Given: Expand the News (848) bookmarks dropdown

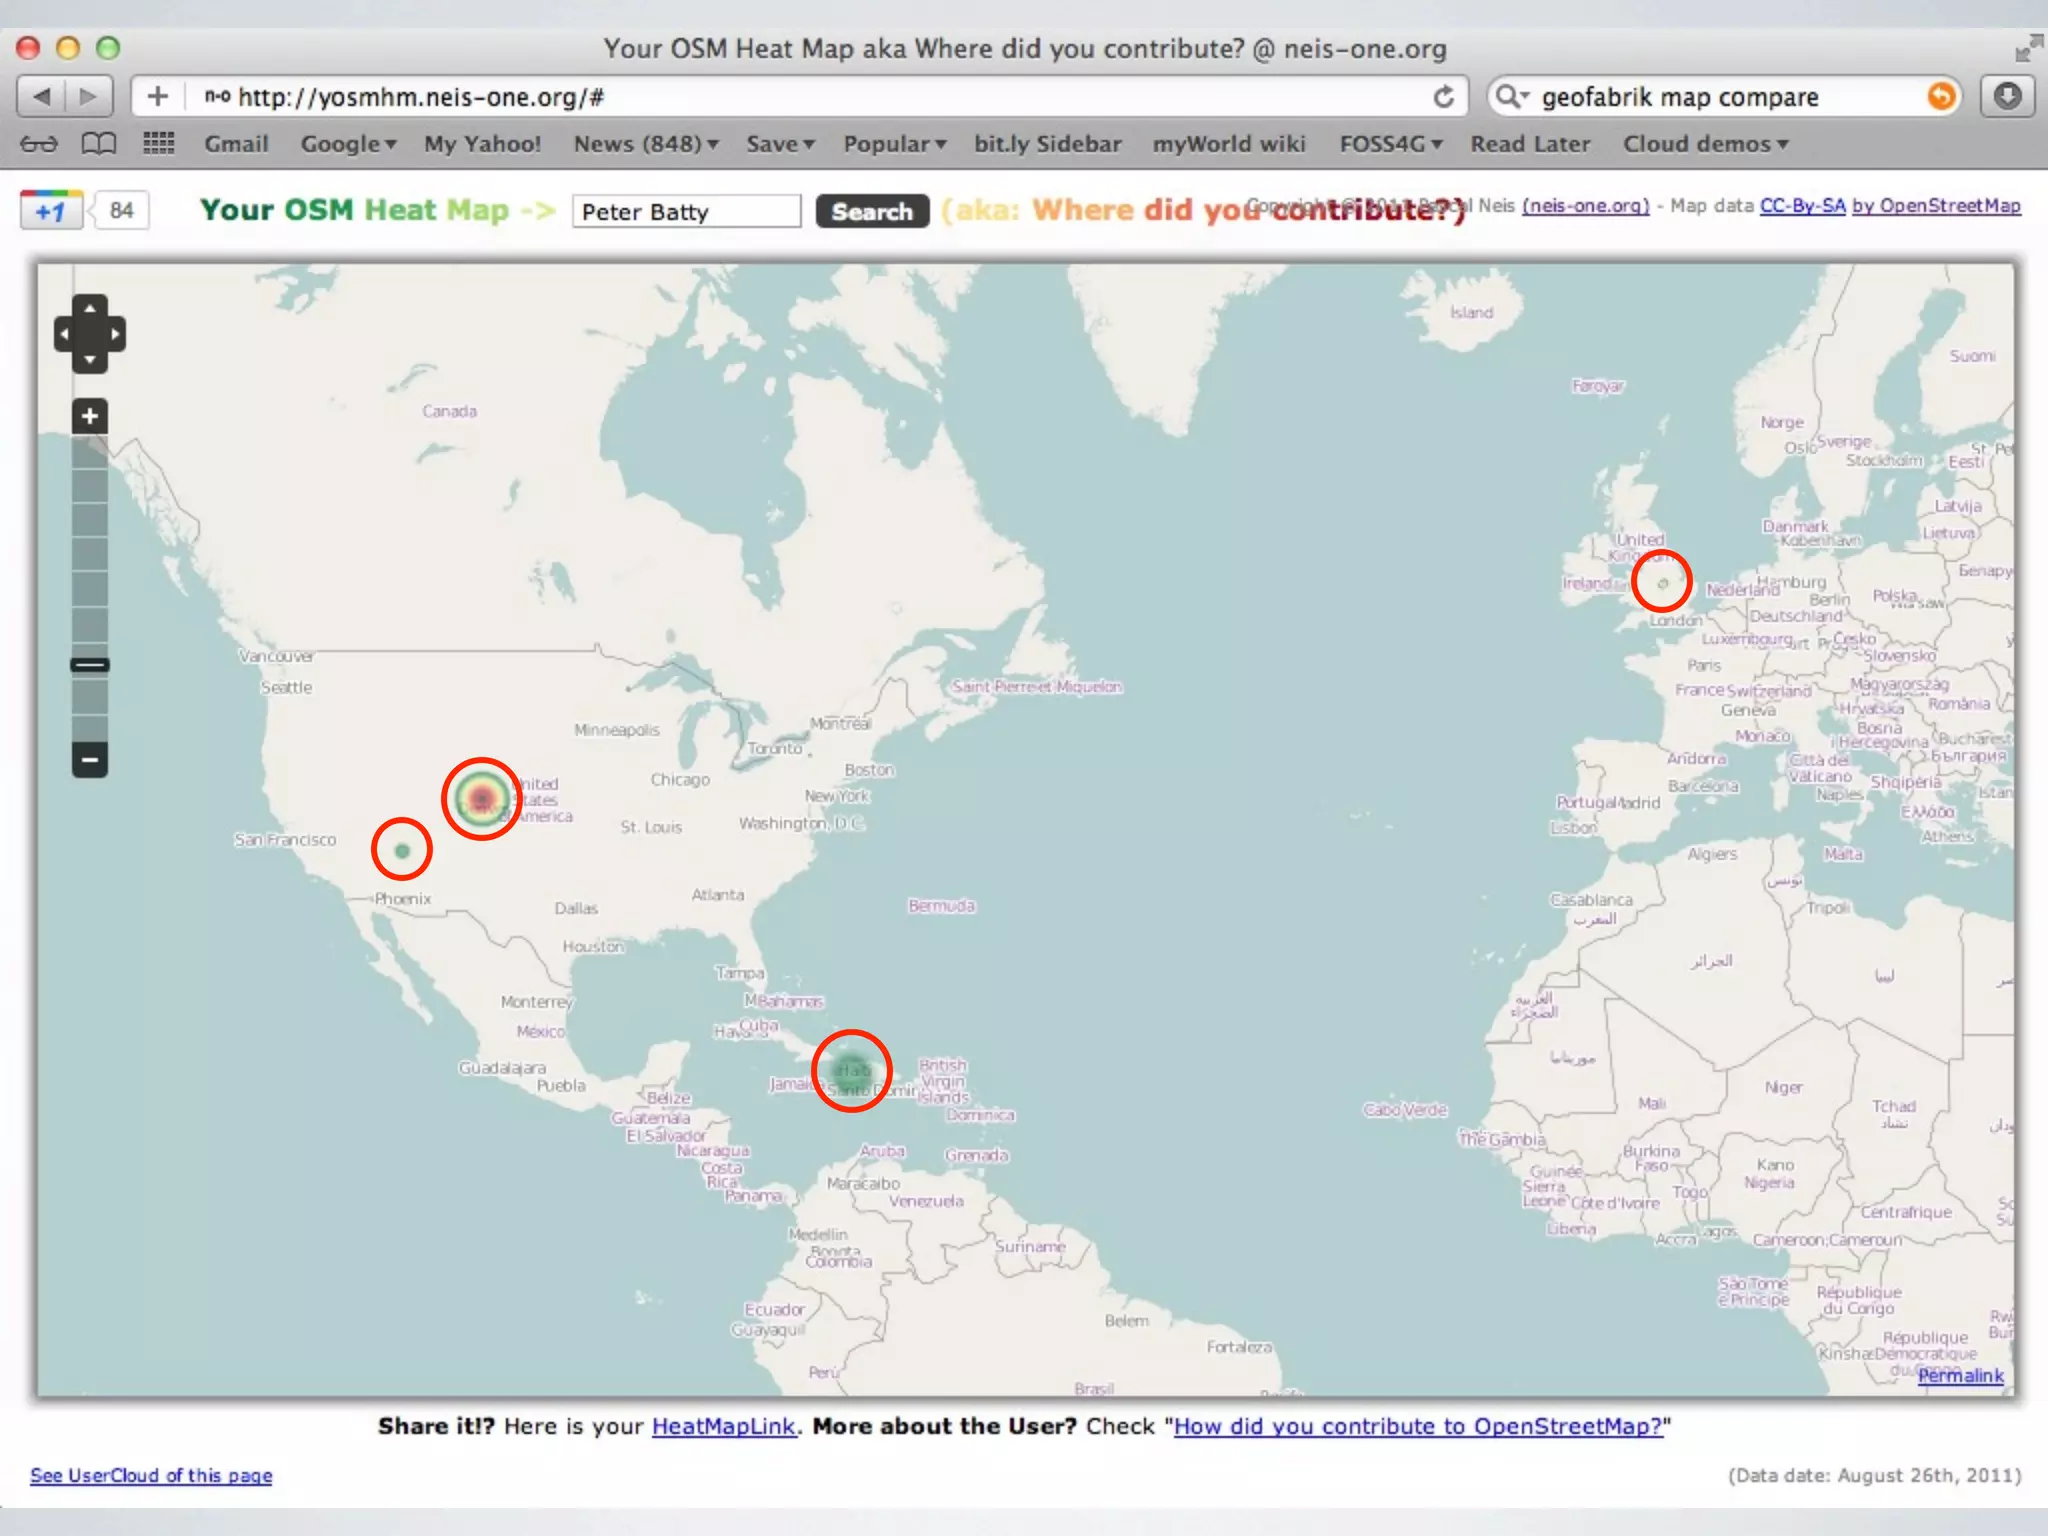Looking at the screenshot, I should coord(646,144).
